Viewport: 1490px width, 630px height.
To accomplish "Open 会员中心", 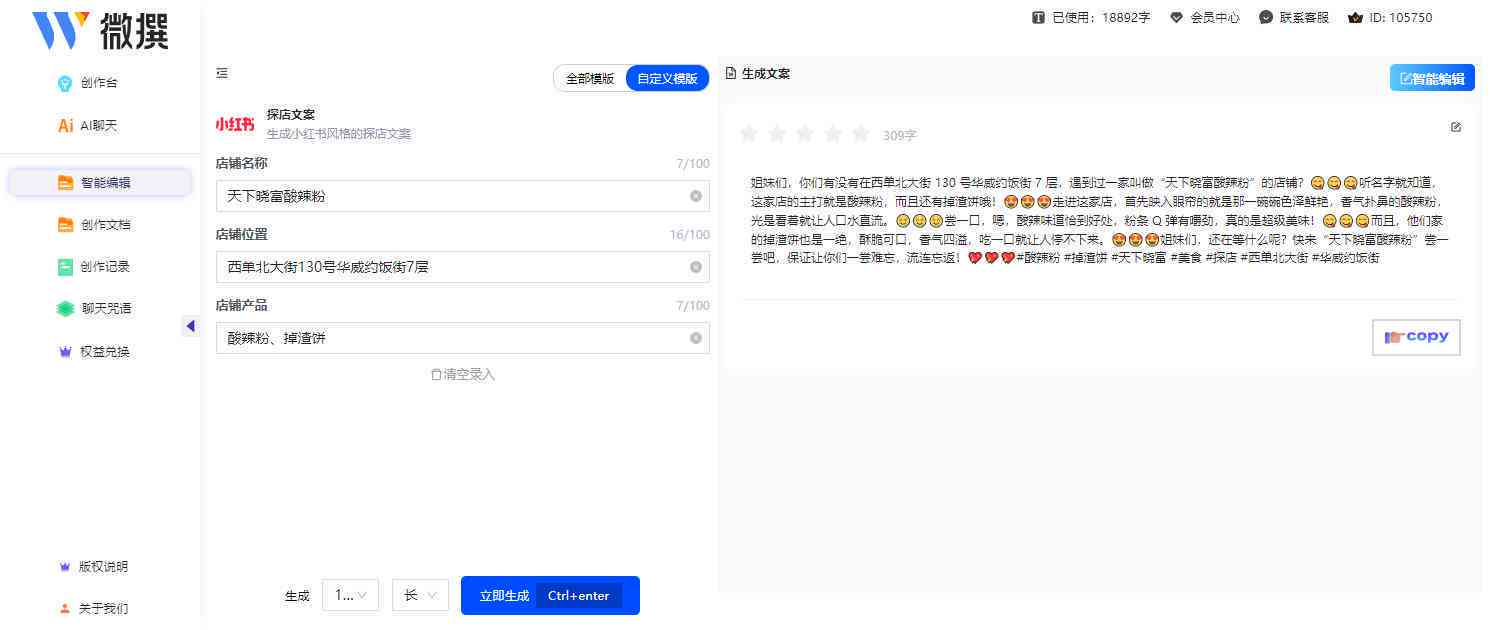I will click(1205, 17).
